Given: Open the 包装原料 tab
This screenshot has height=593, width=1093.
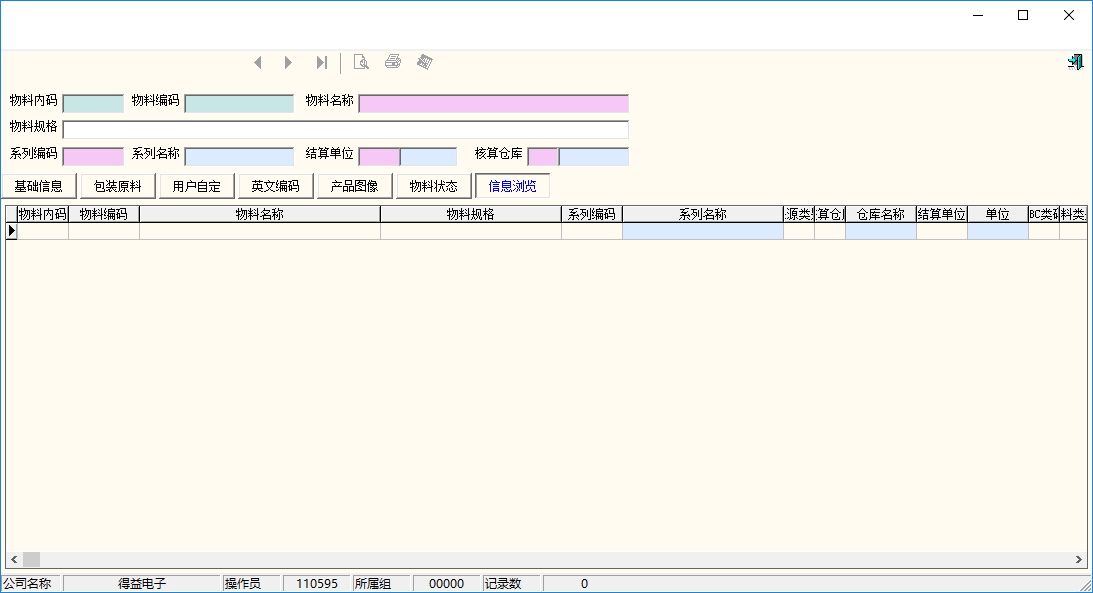Looking at the screenshot, I should (118, 186).
